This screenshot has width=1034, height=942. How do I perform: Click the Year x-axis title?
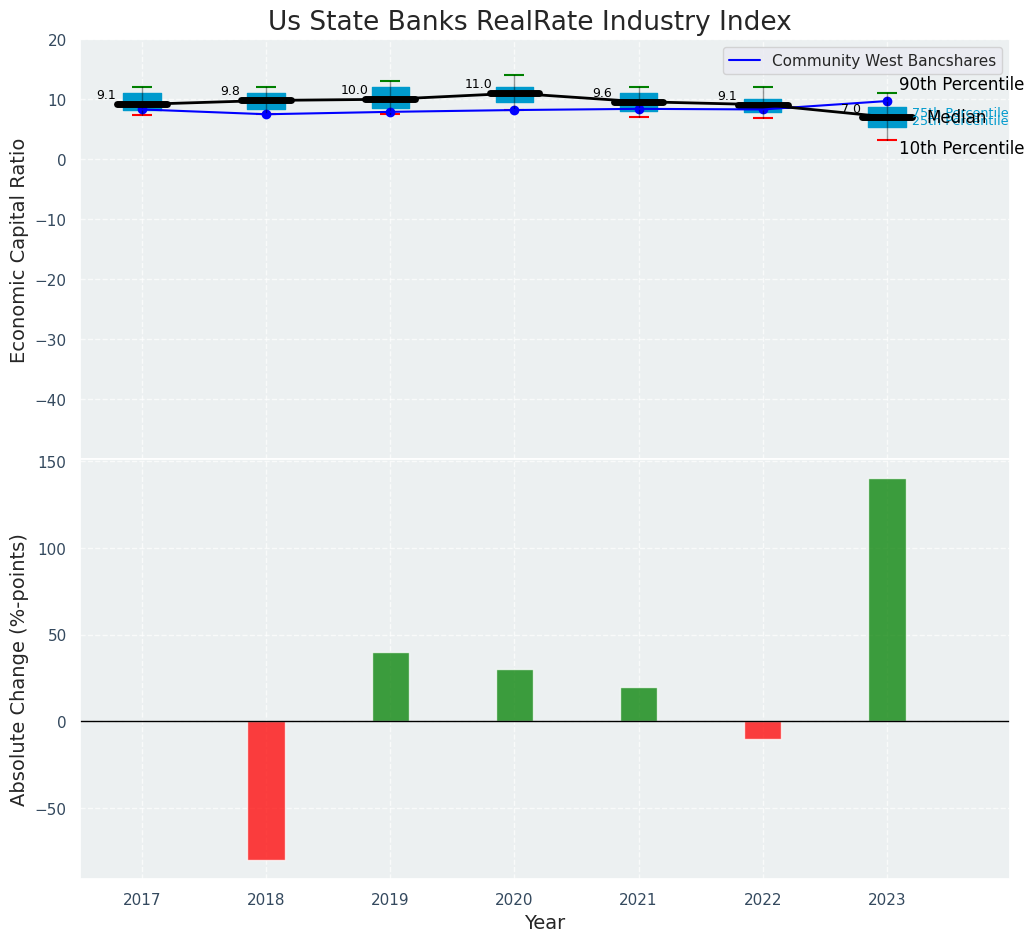544,923
